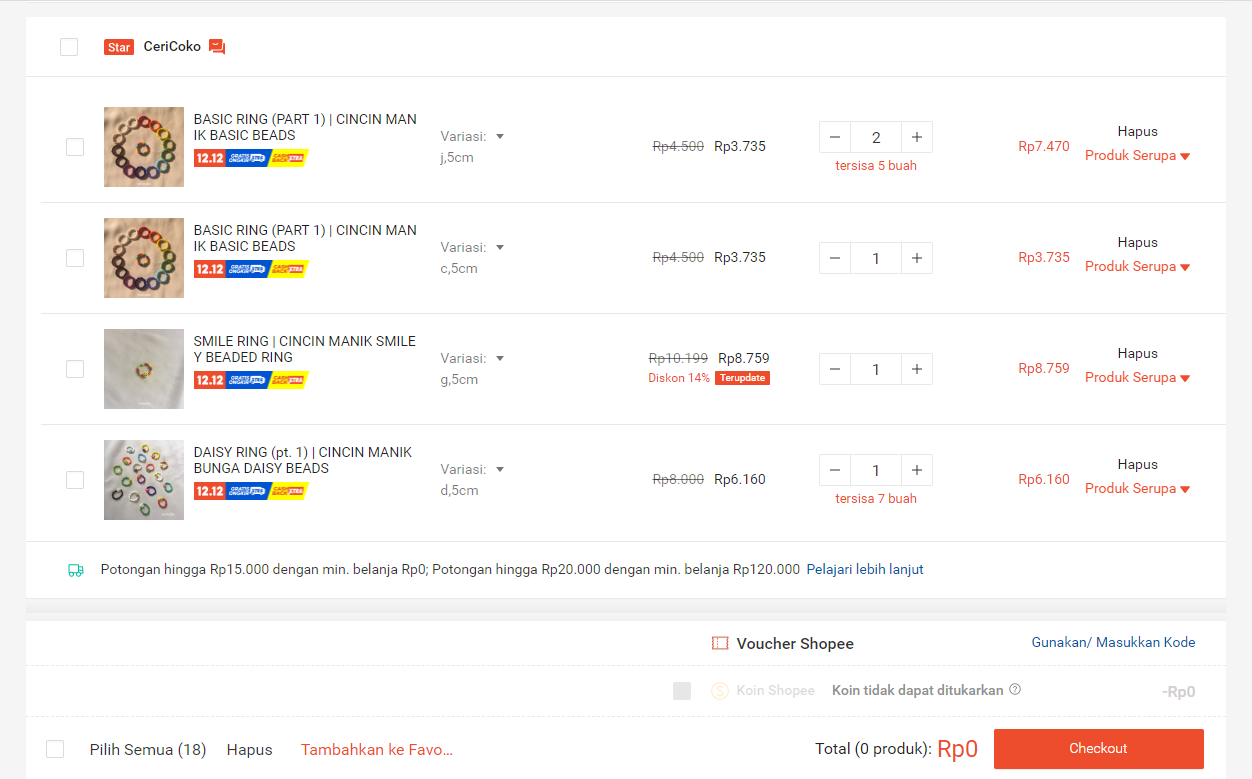Click Hapus in the bottom bar
Screen dimensions: 1252x779
249,750
